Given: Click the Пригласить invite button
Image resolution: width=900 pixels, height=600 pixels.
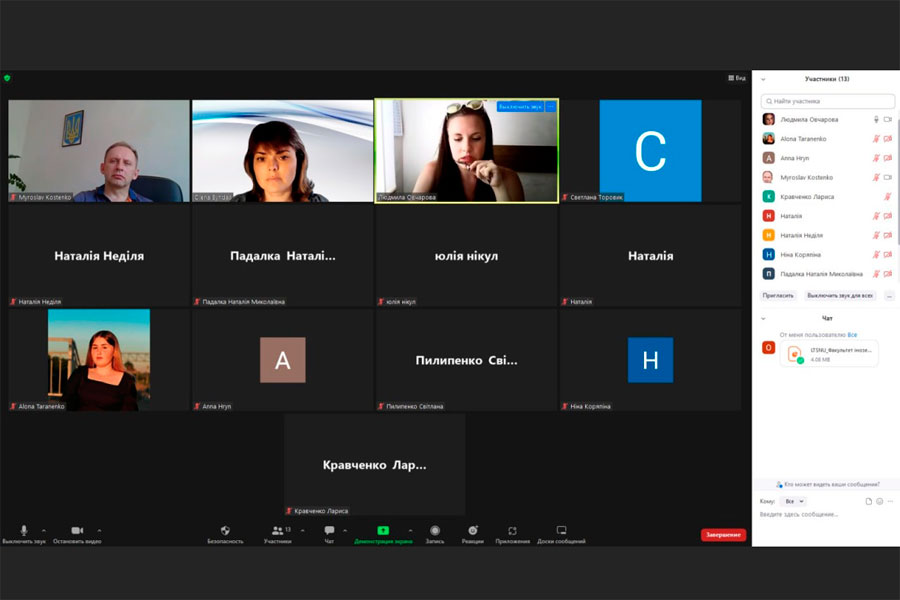Looking at the screenshot, I should (778, 296).
